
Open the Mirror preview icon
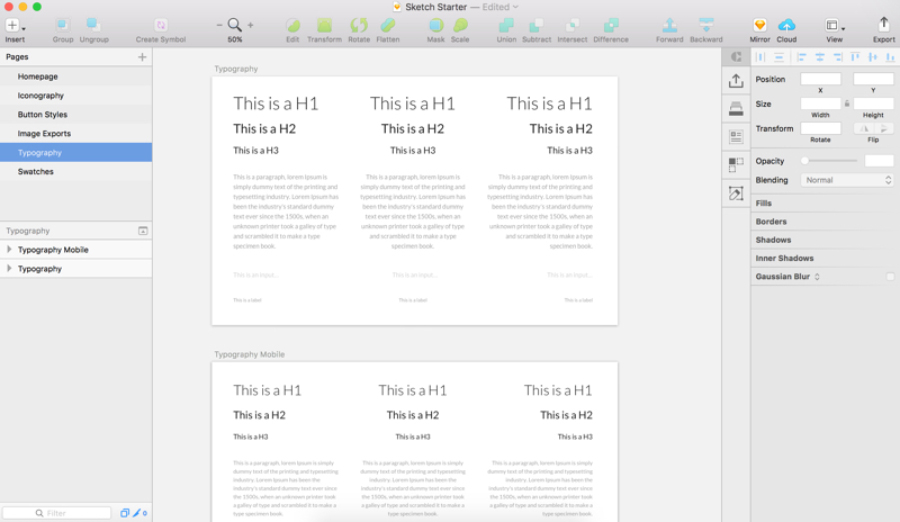coord(759,25)
